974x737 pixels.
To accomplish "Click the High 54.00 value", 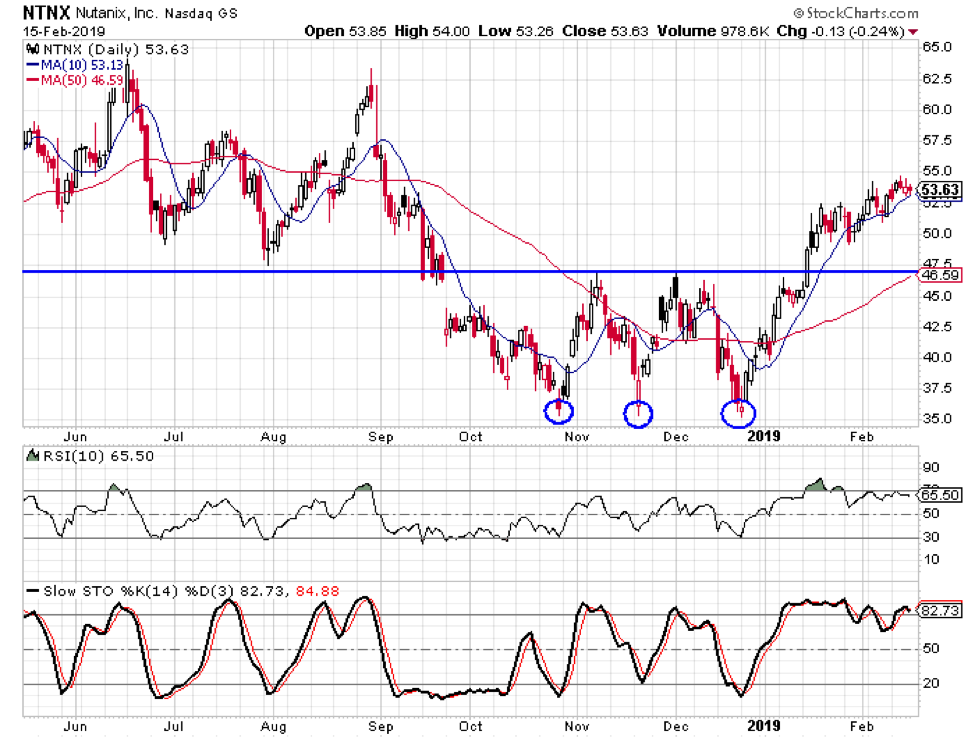I will tap(432, 31).
